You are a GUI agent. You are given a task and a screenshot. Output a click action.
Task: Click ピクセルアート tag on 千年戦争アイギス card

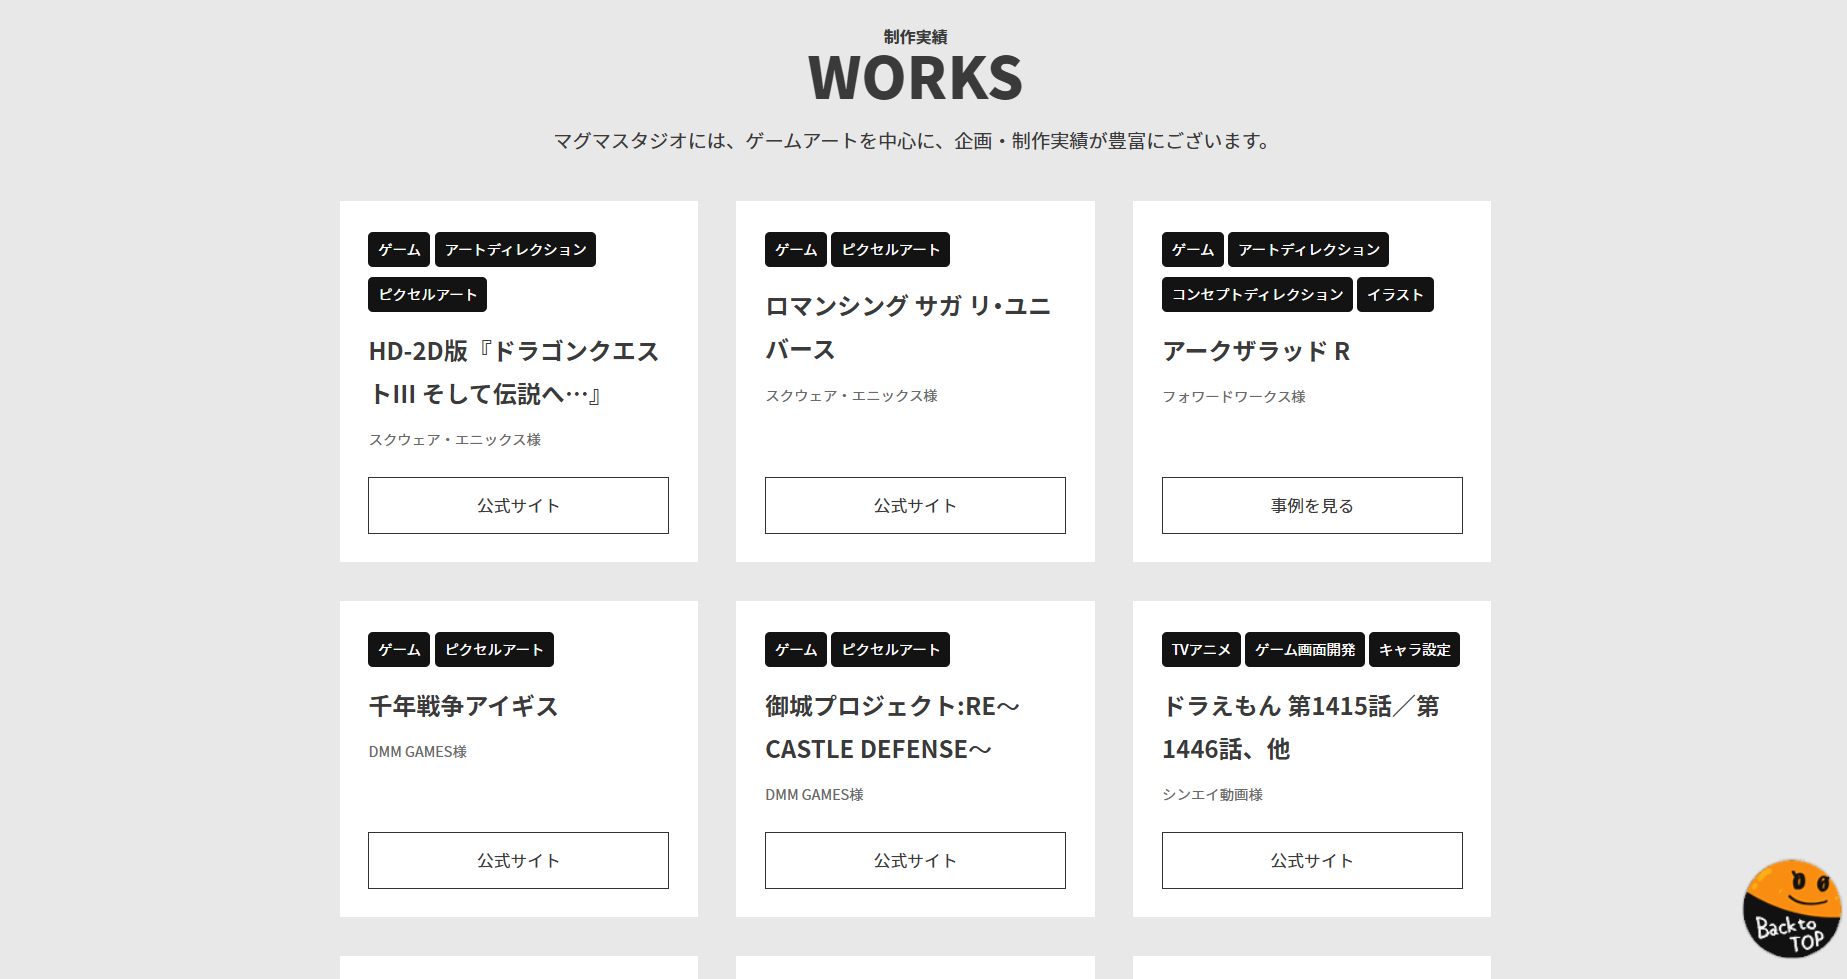point(494,649)
